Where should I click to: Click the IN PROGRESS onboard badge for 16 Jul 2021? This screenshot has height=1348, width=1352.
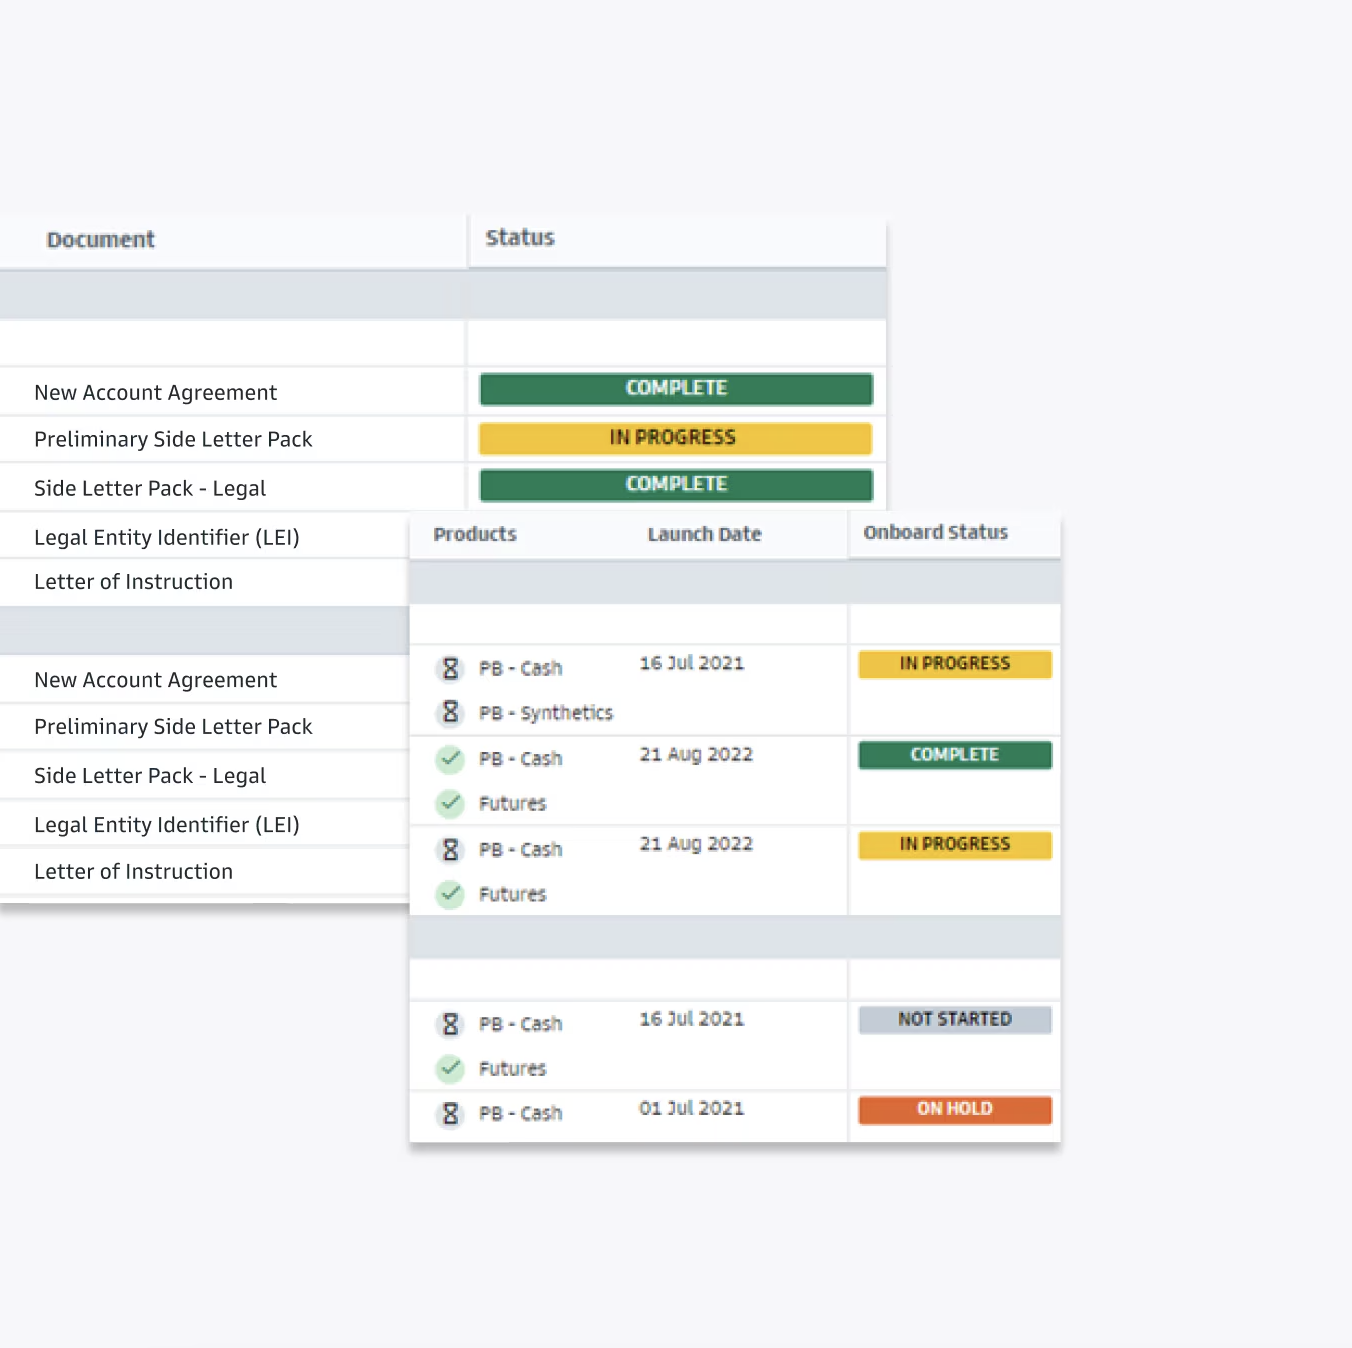pos(955,664)
